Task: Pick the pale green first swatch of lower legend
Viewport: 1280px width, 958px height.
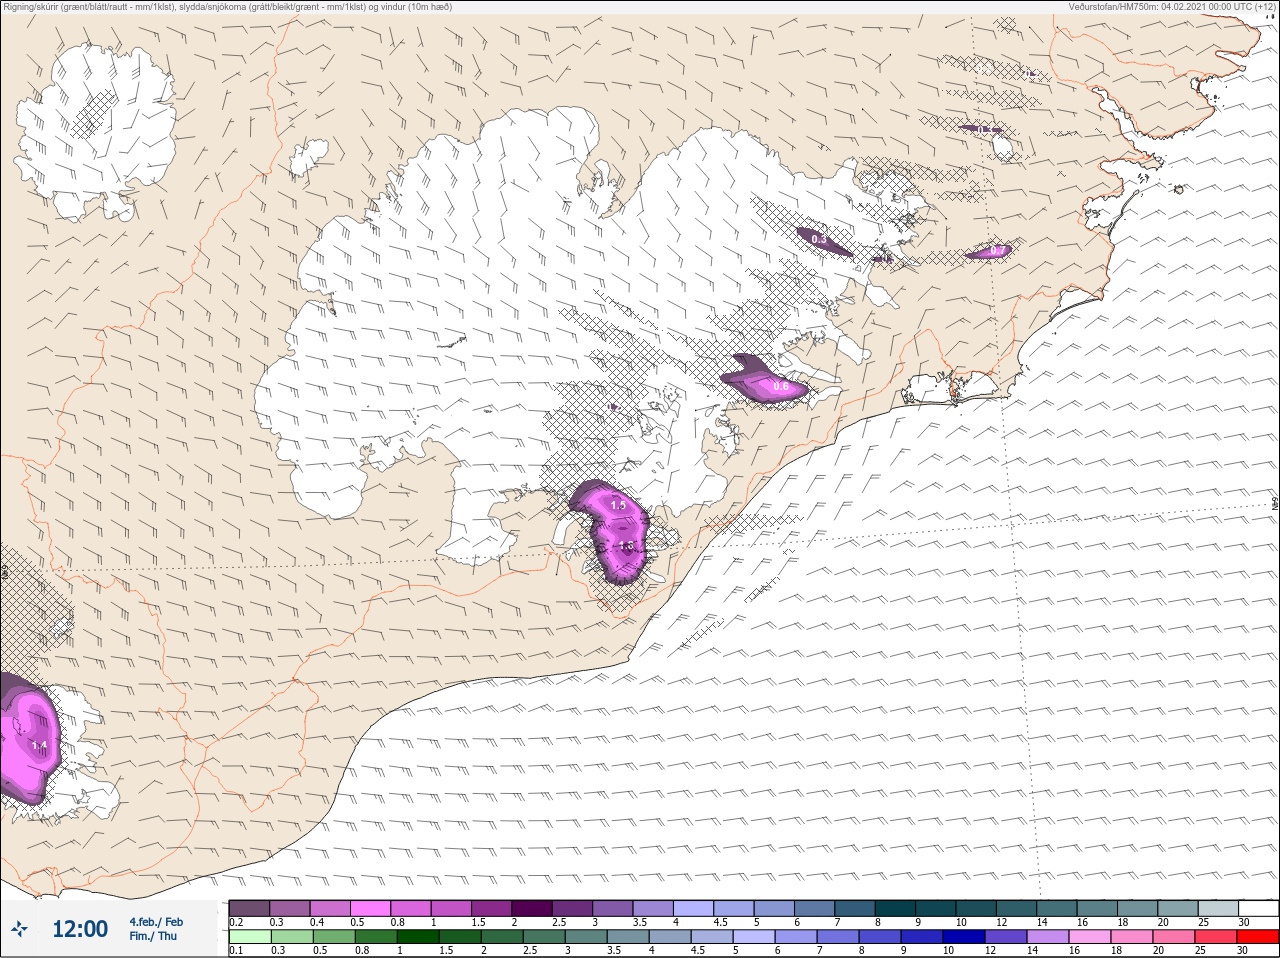Action: [249, 937]
